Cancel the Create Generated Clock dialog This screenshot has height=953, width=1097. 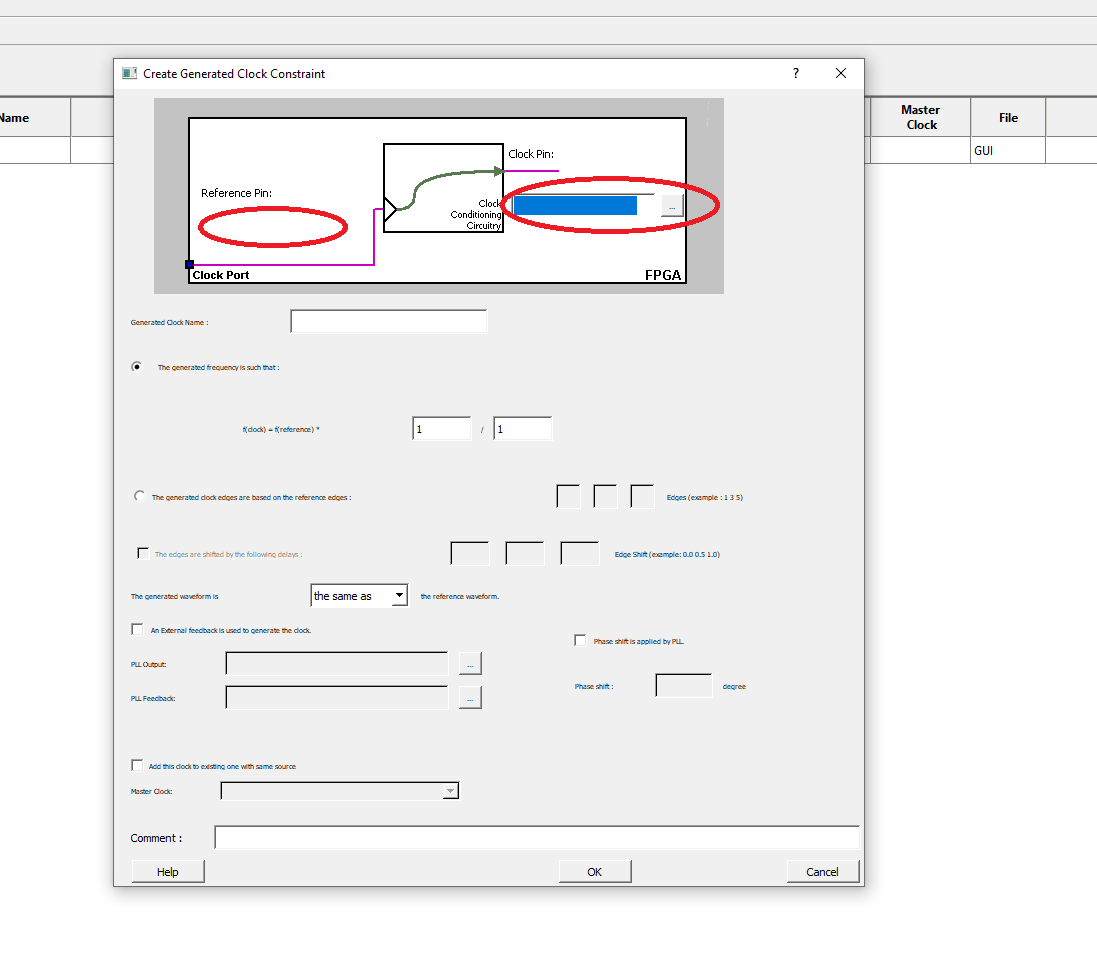(822, 870)
